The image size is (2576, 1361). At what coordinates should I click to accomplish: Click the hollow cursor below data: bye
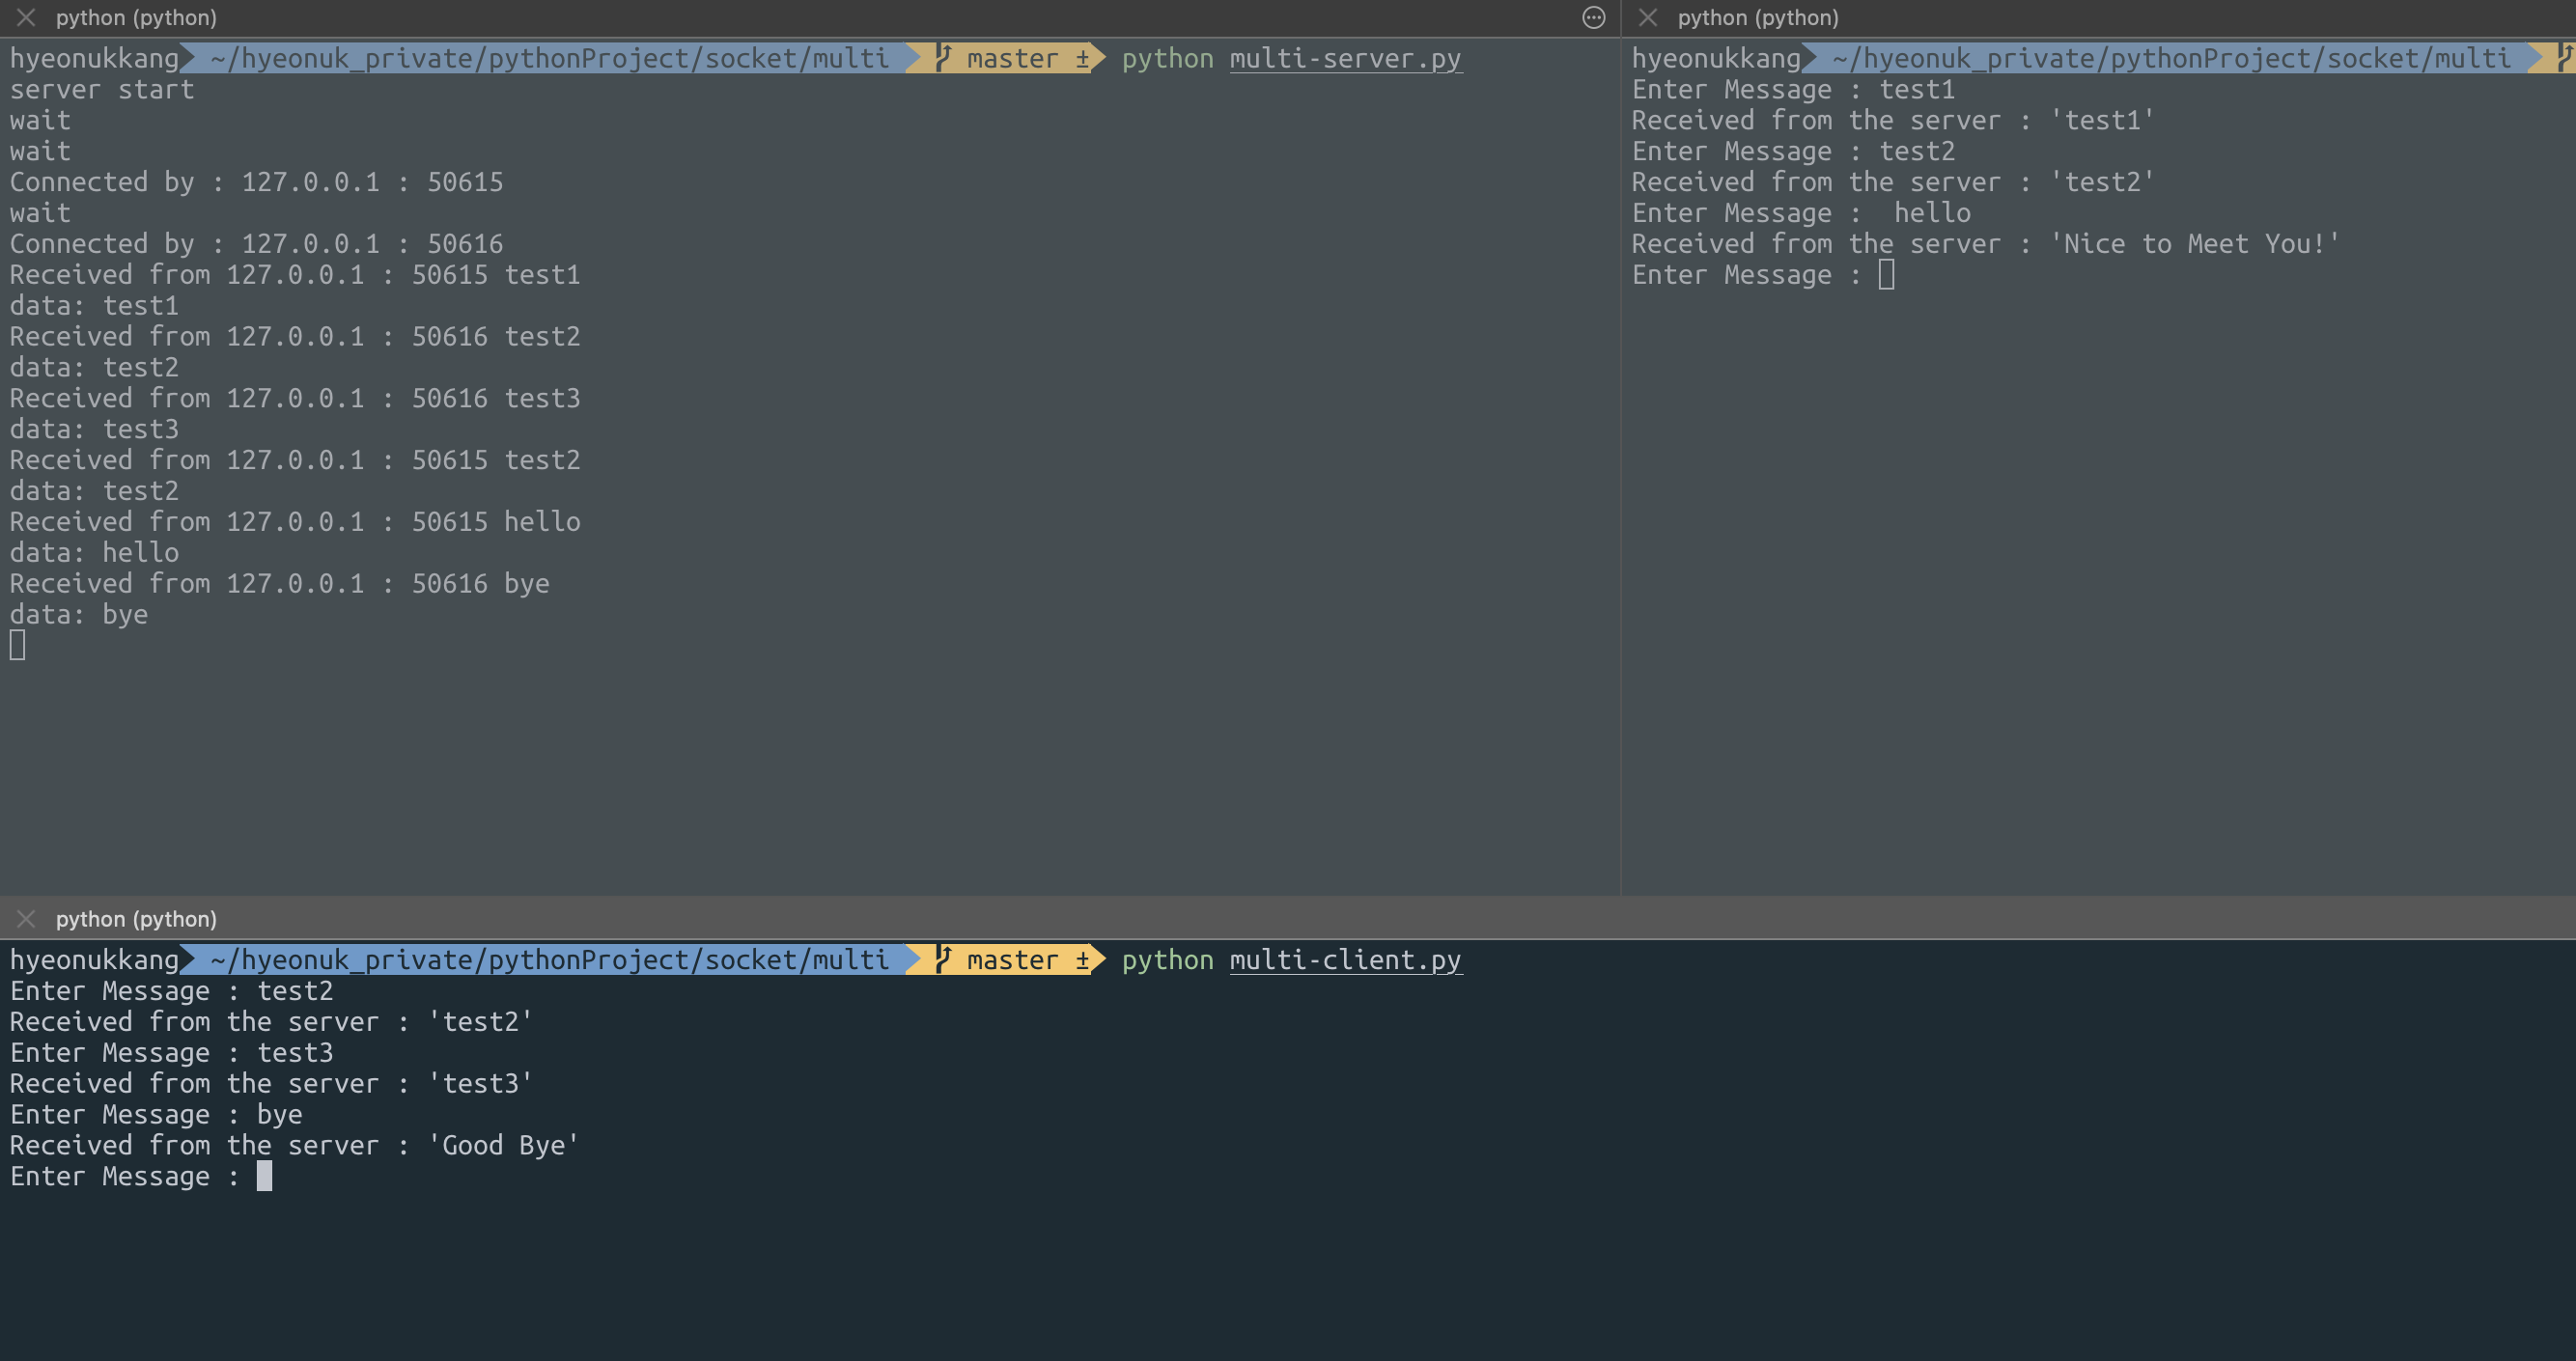coord(18,646)
